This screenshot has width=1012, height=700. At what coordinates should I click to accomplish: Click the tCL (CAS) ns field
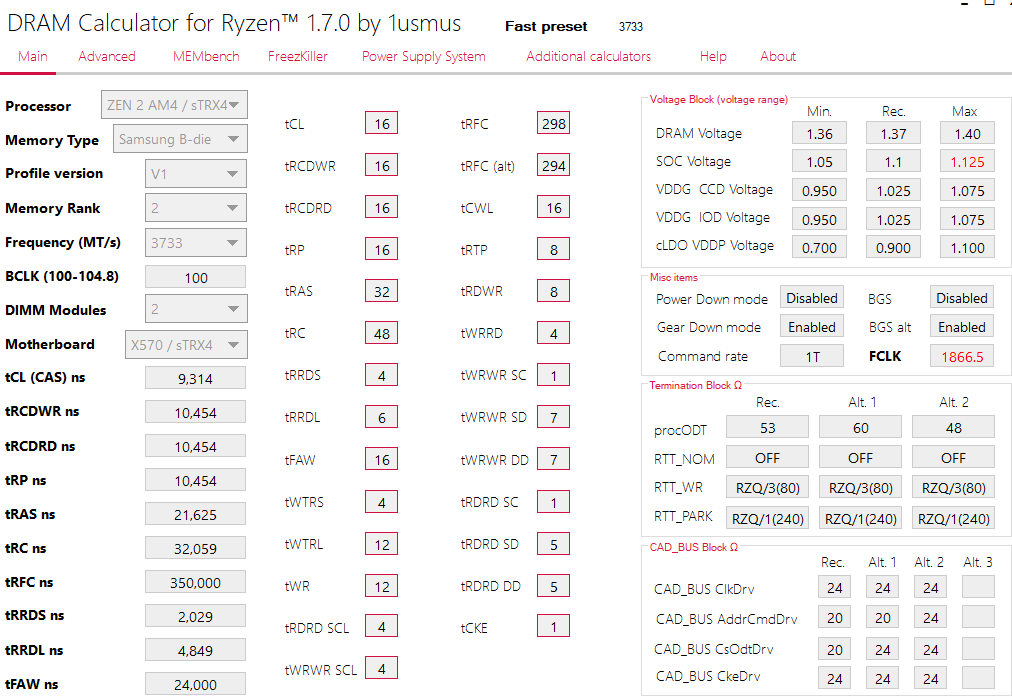(196, 378)
